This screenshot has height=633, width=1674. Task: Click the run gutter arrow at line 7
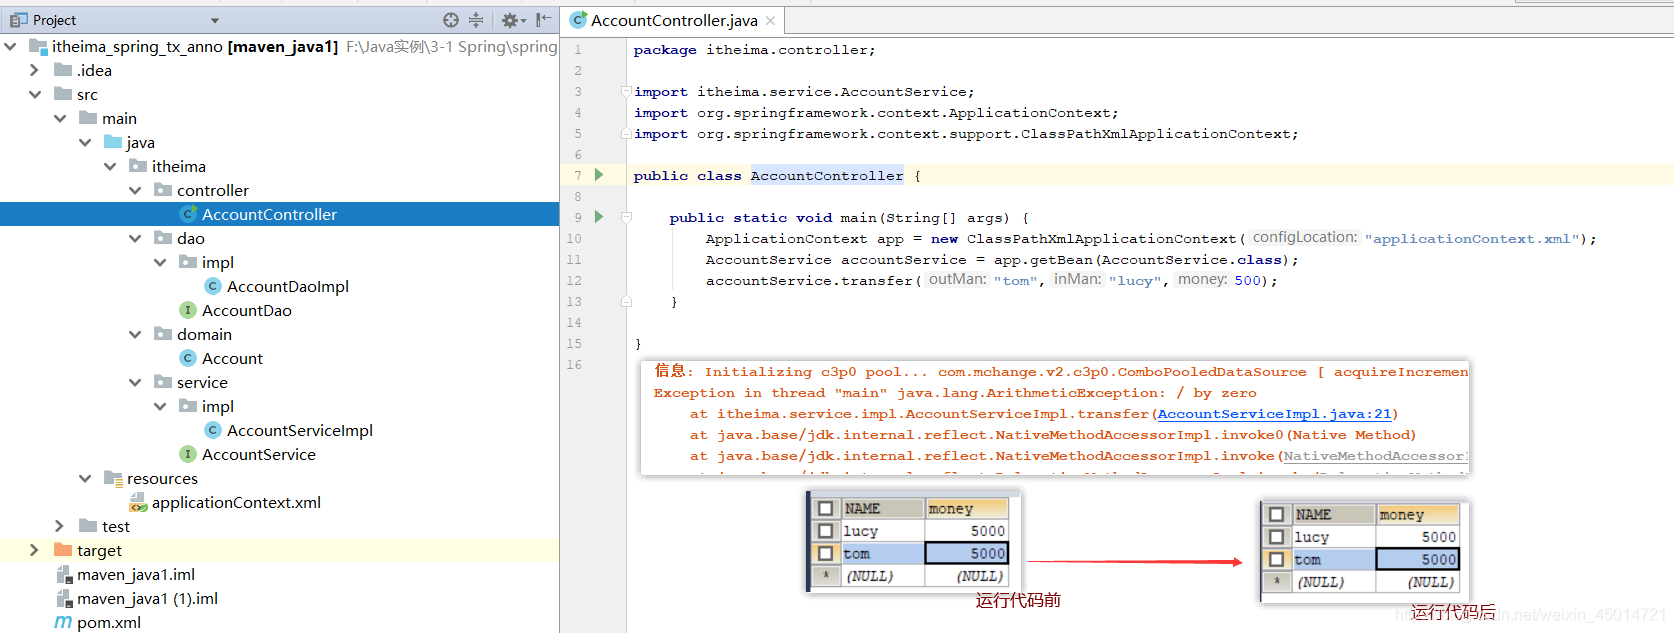(599, 175)
